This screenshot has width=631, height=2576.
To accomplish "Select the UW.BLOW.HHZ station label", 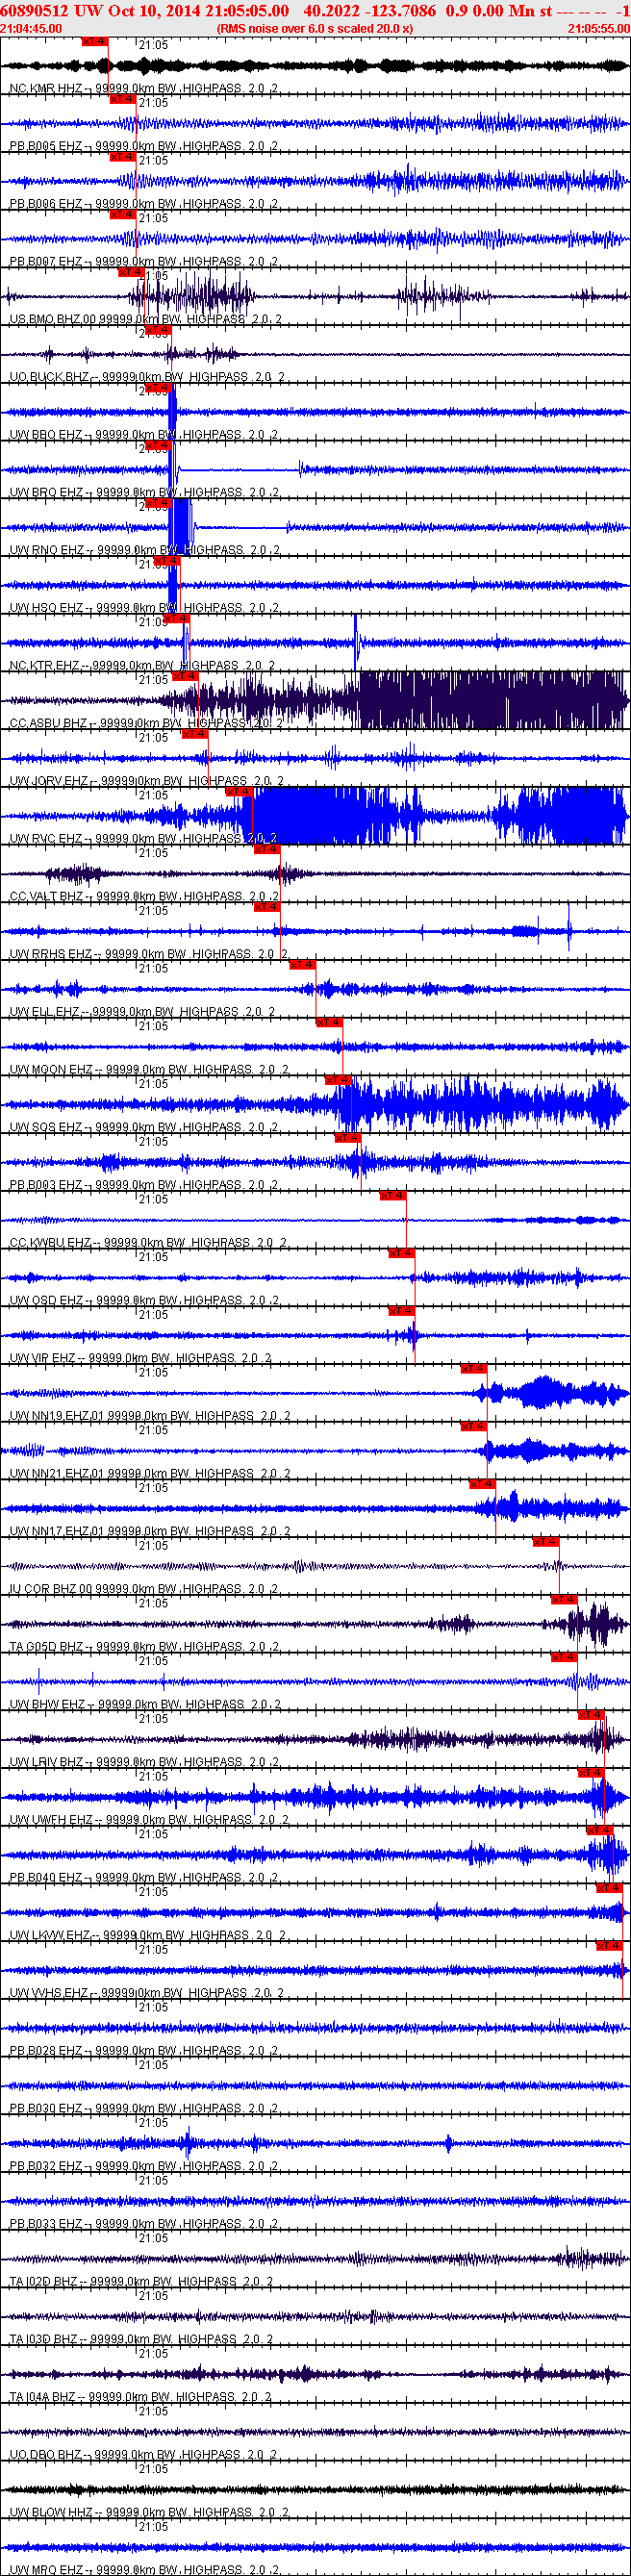I will [149, 2514].
